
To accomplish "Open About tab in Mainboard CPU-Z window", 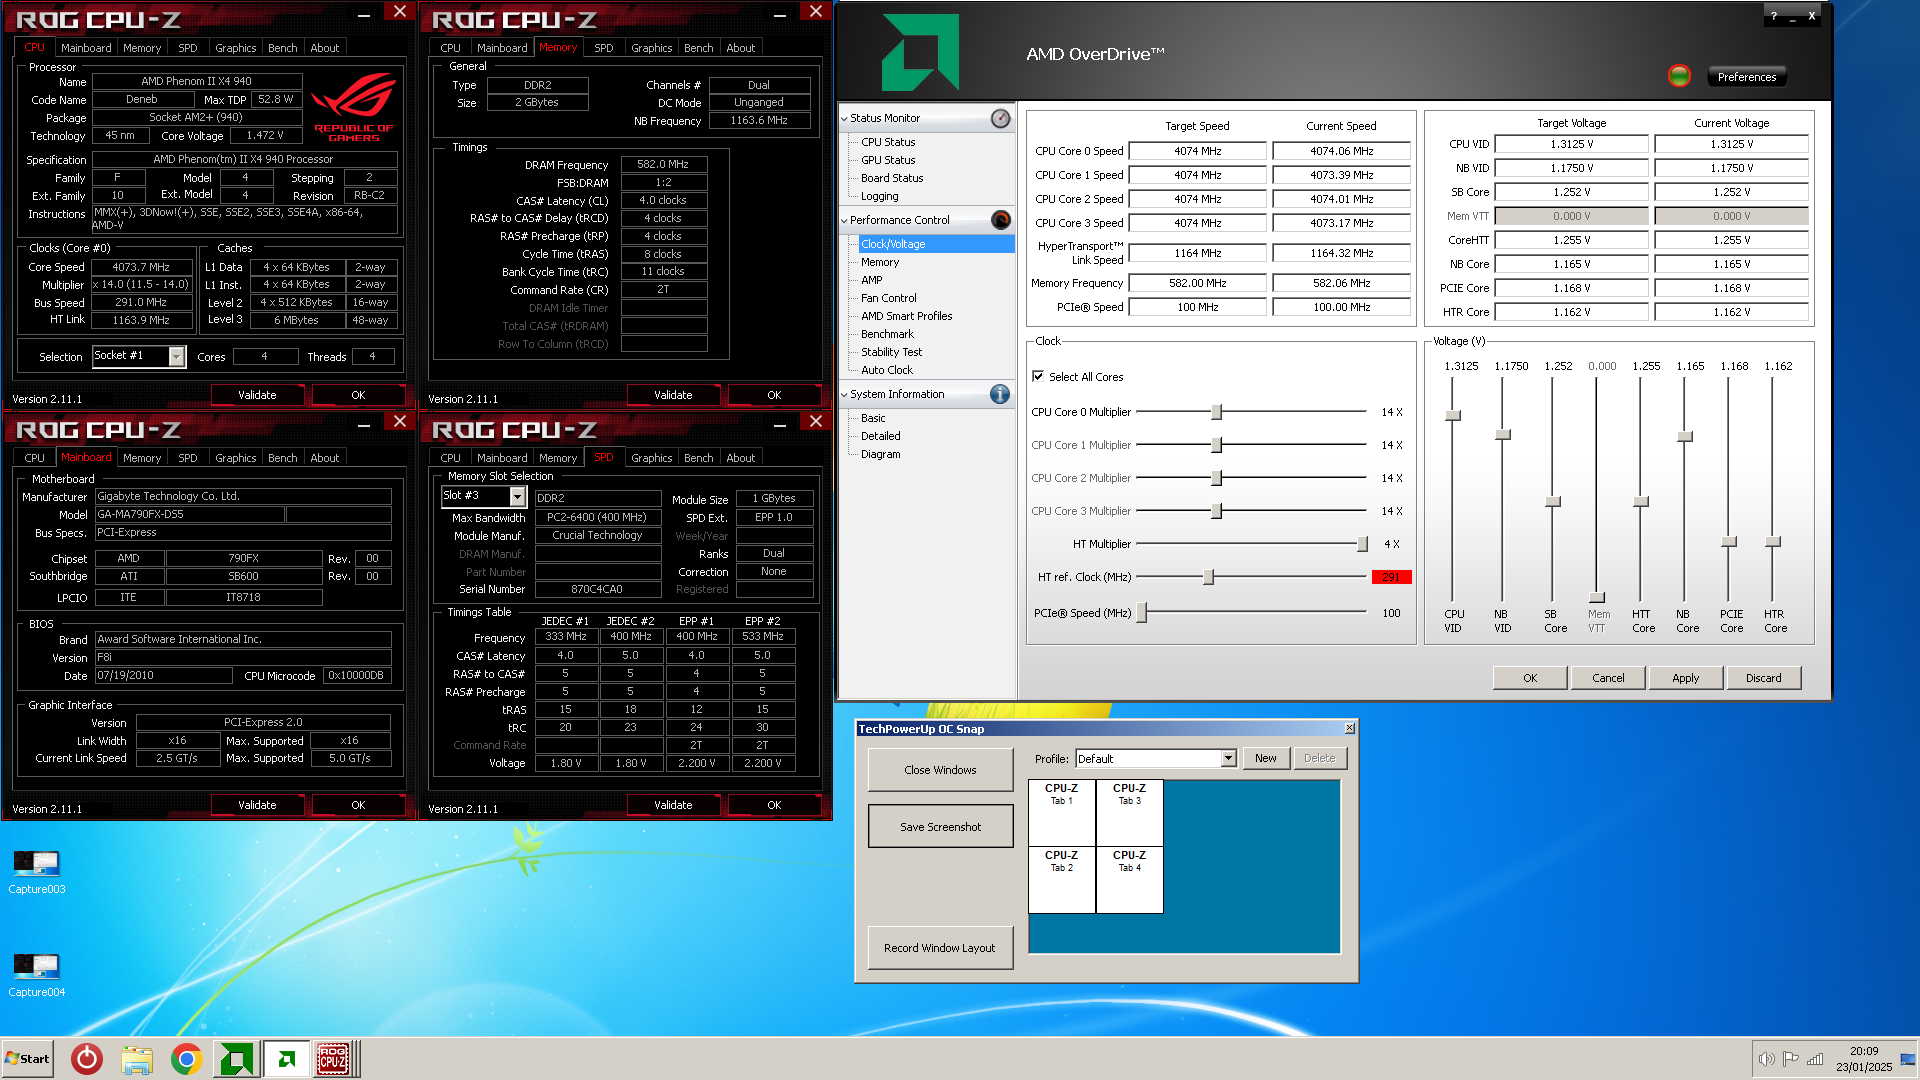I will point(324,458).
